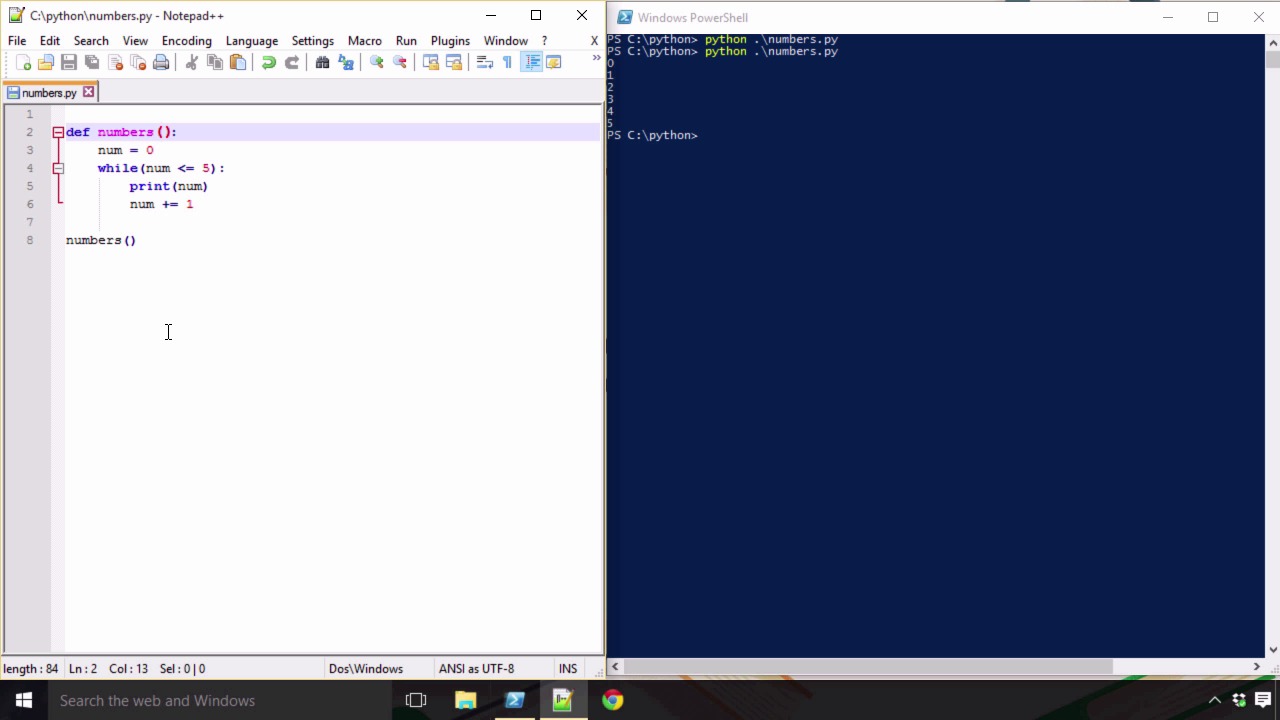The height and width of the screenshot is (720, 1280).
Task: Collapse the while loop fold marker
Action: click(58, 168)
